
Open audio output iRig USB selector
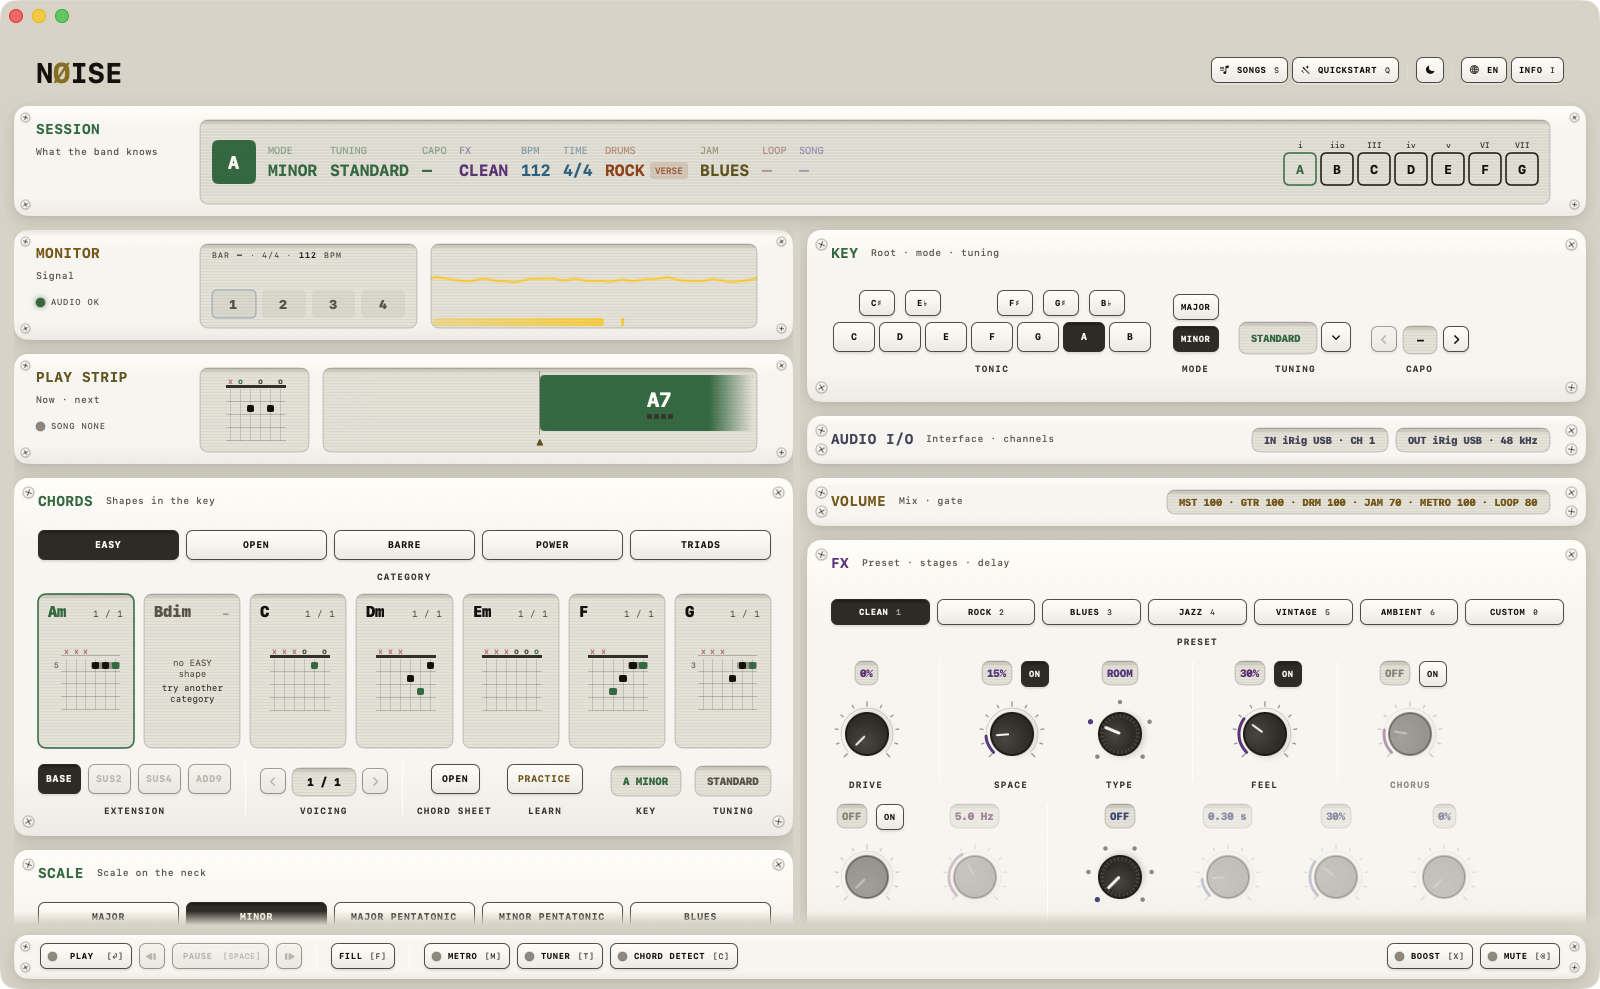point(1473,440)
